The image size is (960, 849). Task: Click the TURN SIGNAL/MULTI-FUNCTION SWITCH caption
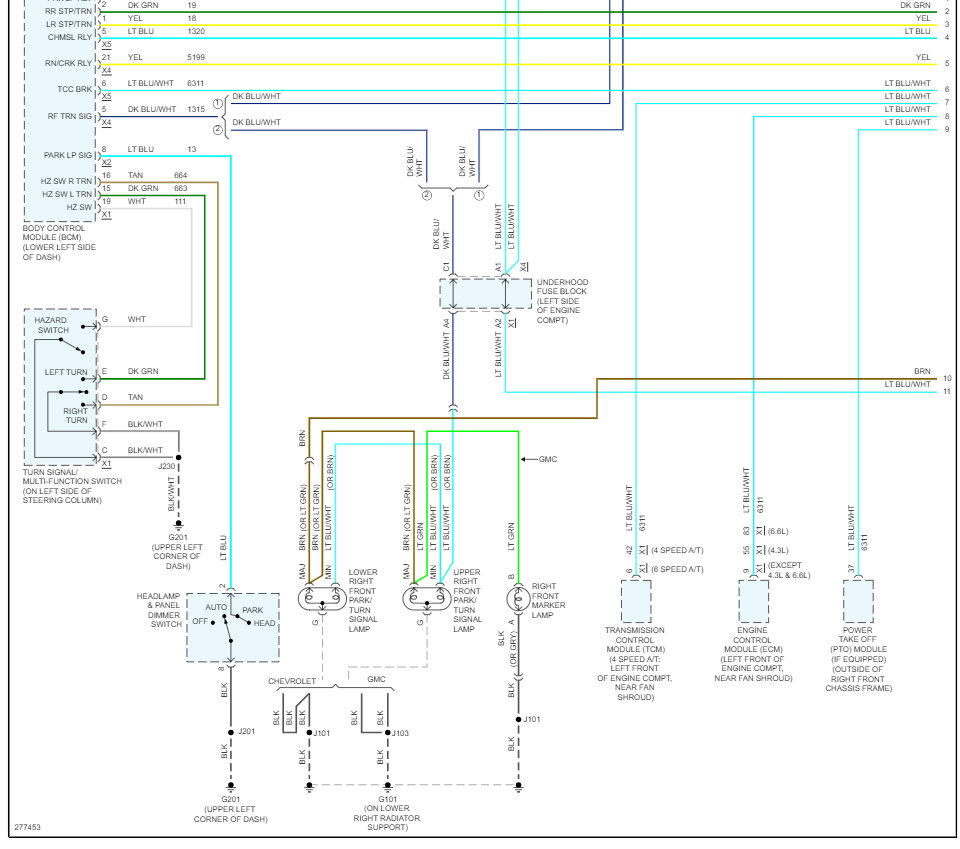coord(72,486)
